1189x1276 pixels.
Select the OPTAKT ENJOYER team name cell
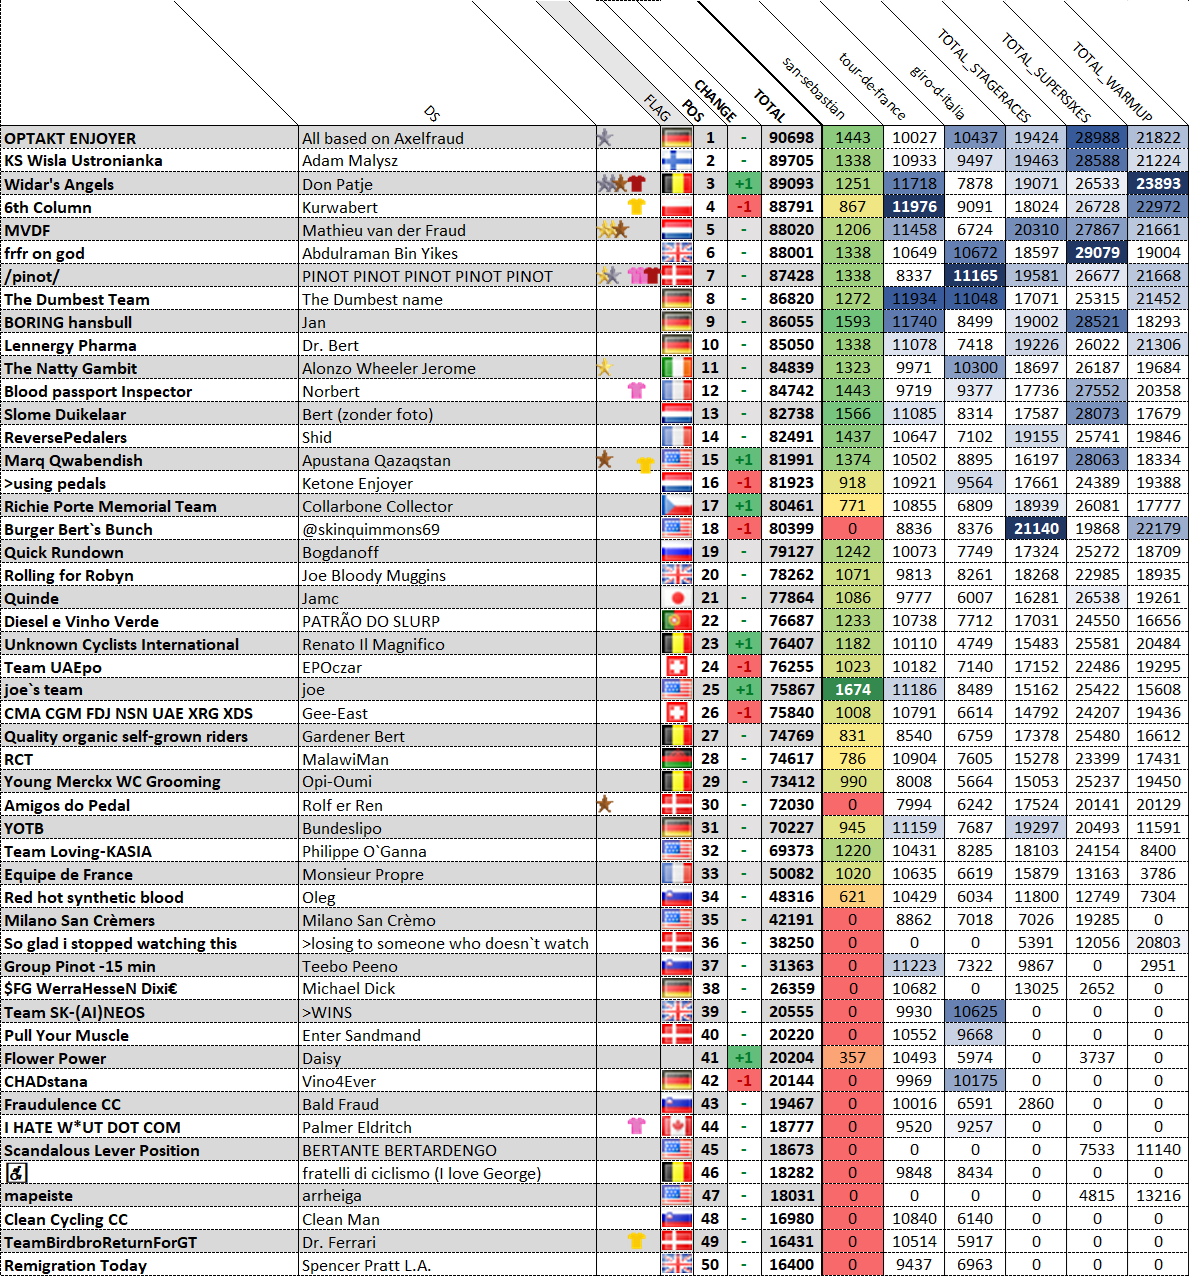150,138
